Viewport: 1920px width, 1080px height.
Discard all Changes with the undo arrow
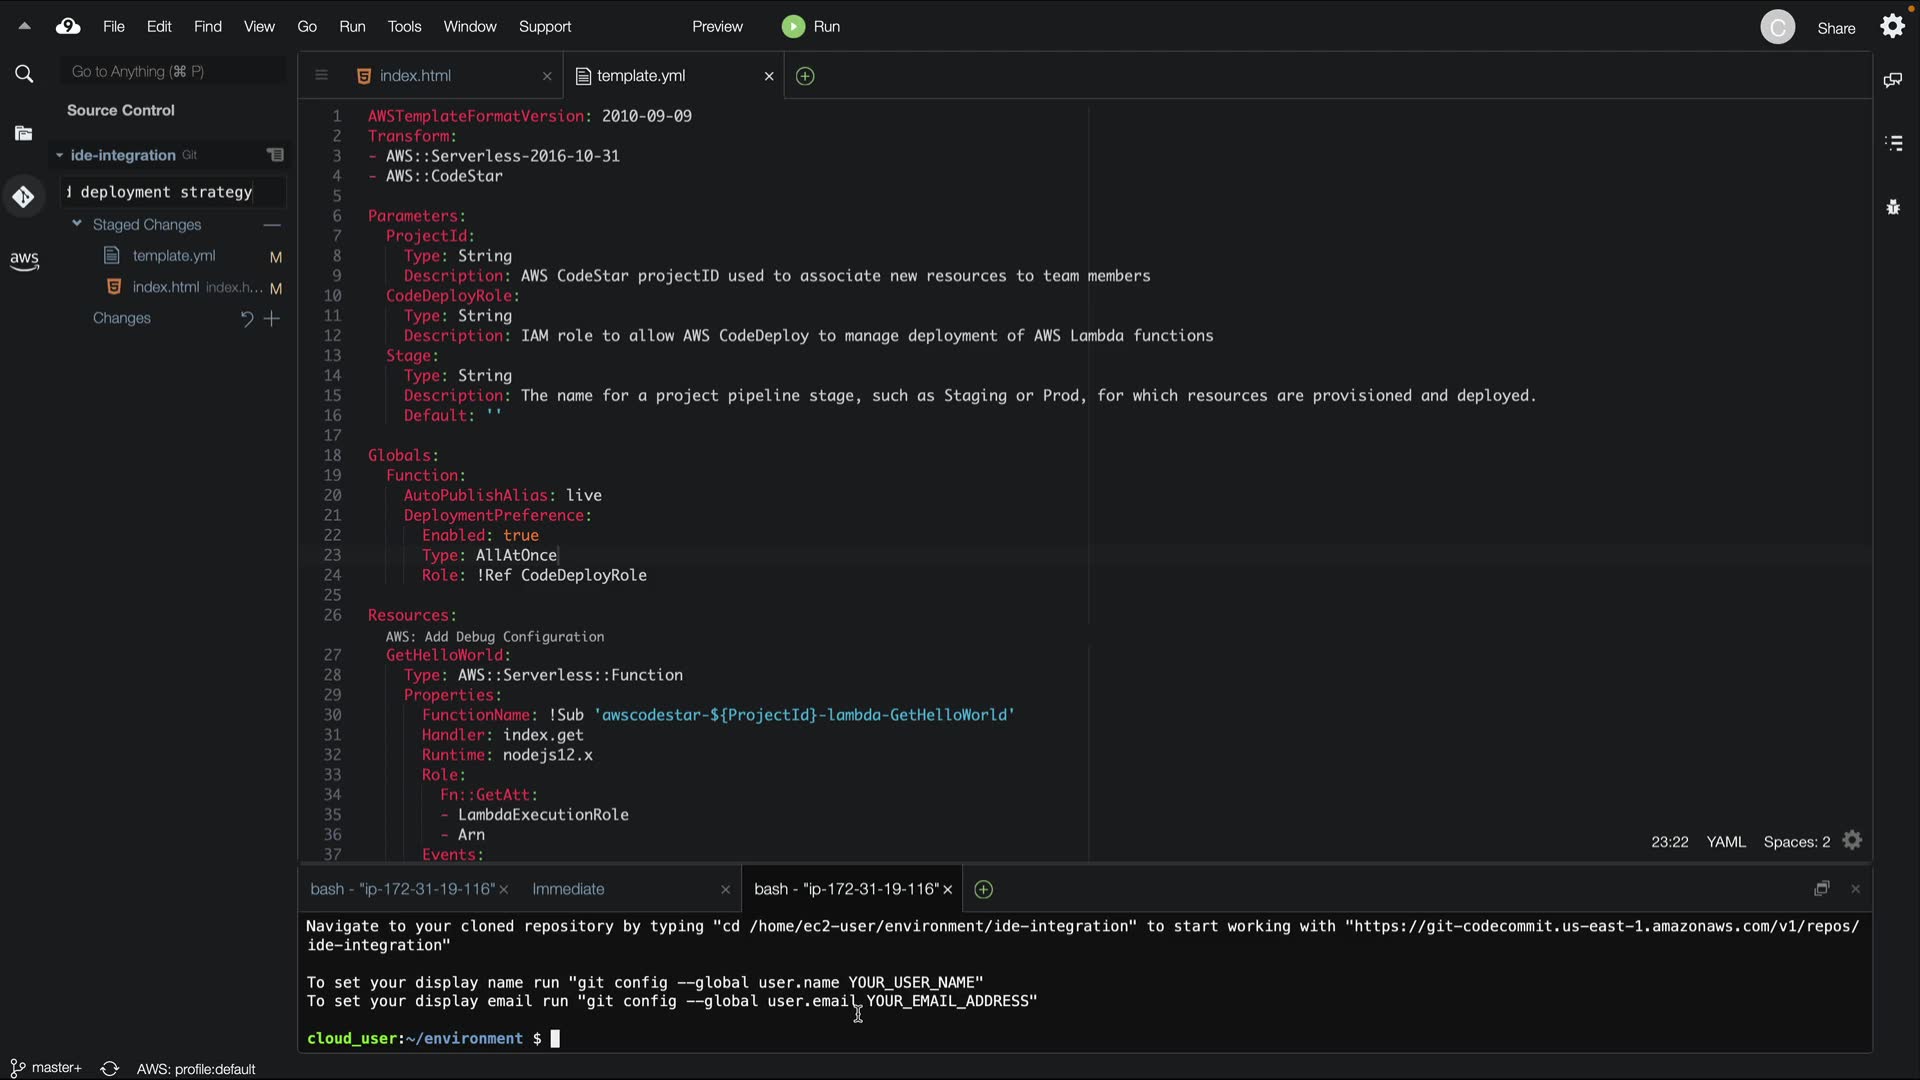(x=247, y=318)
